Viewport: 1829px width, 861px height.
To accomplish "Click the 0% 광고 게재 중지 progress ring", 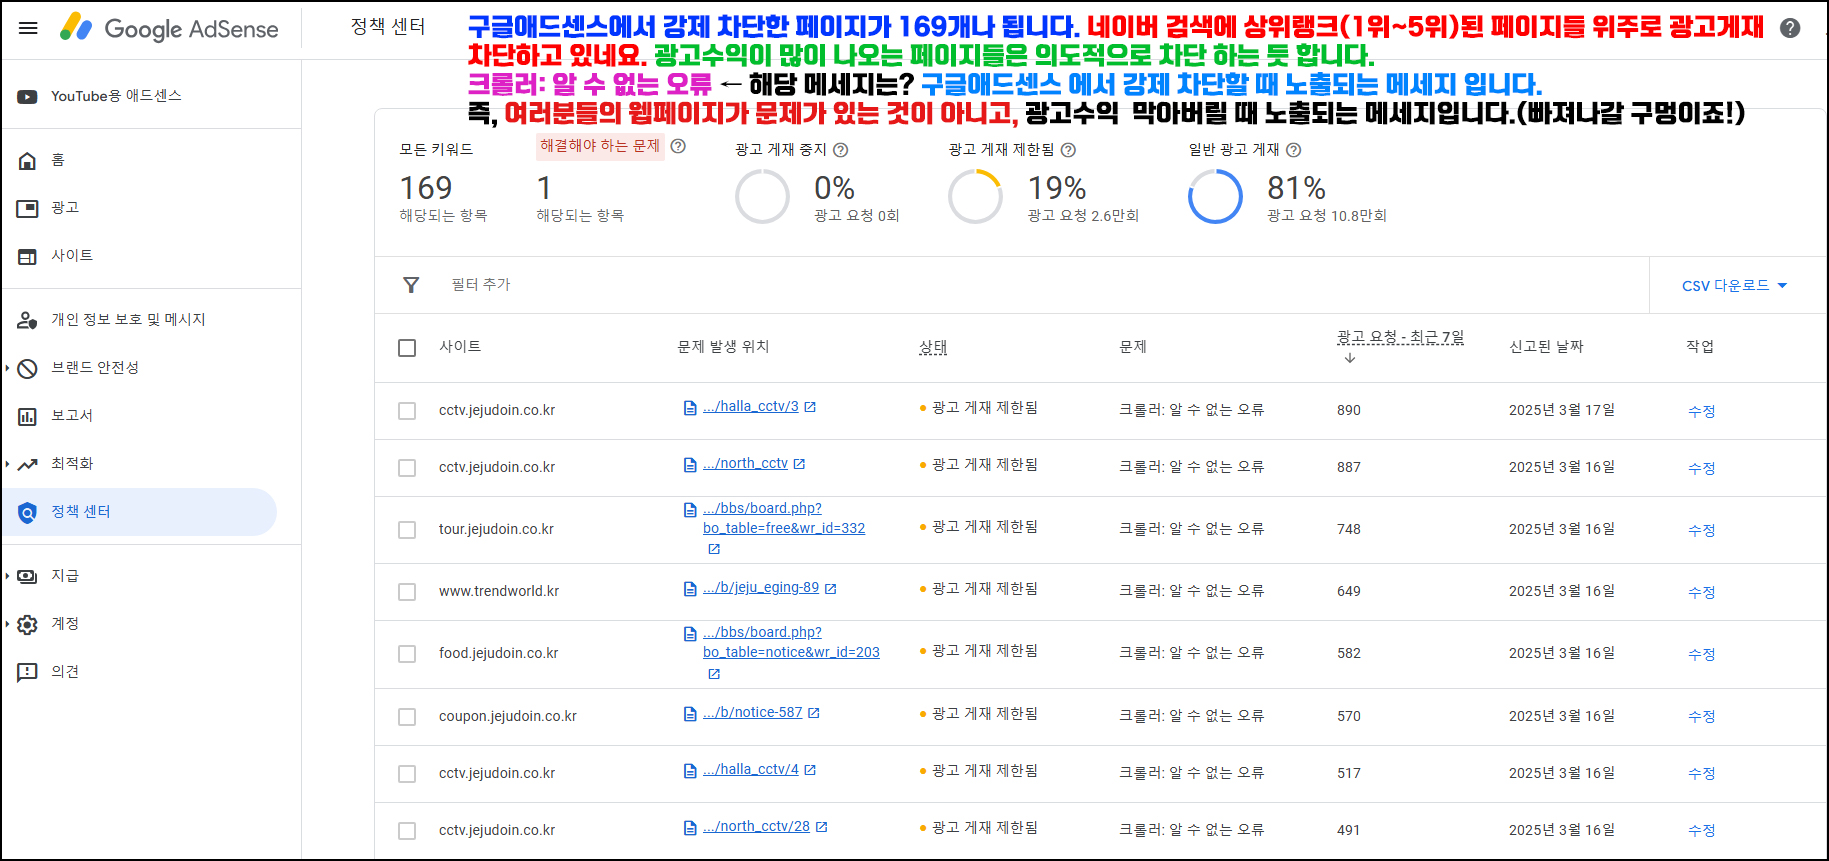I will (x=762, y=196).
